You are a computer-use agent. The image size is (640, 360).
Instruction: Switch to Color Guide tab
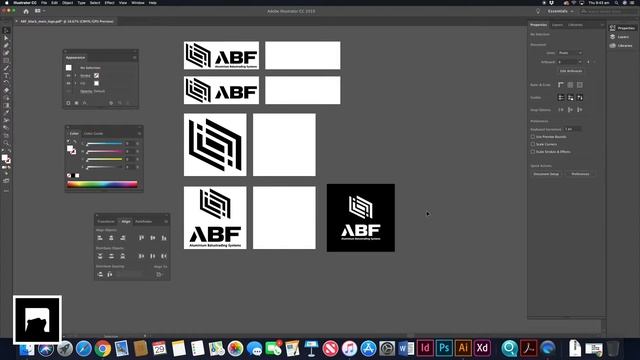pyautogui.click(x=93, y=133)
